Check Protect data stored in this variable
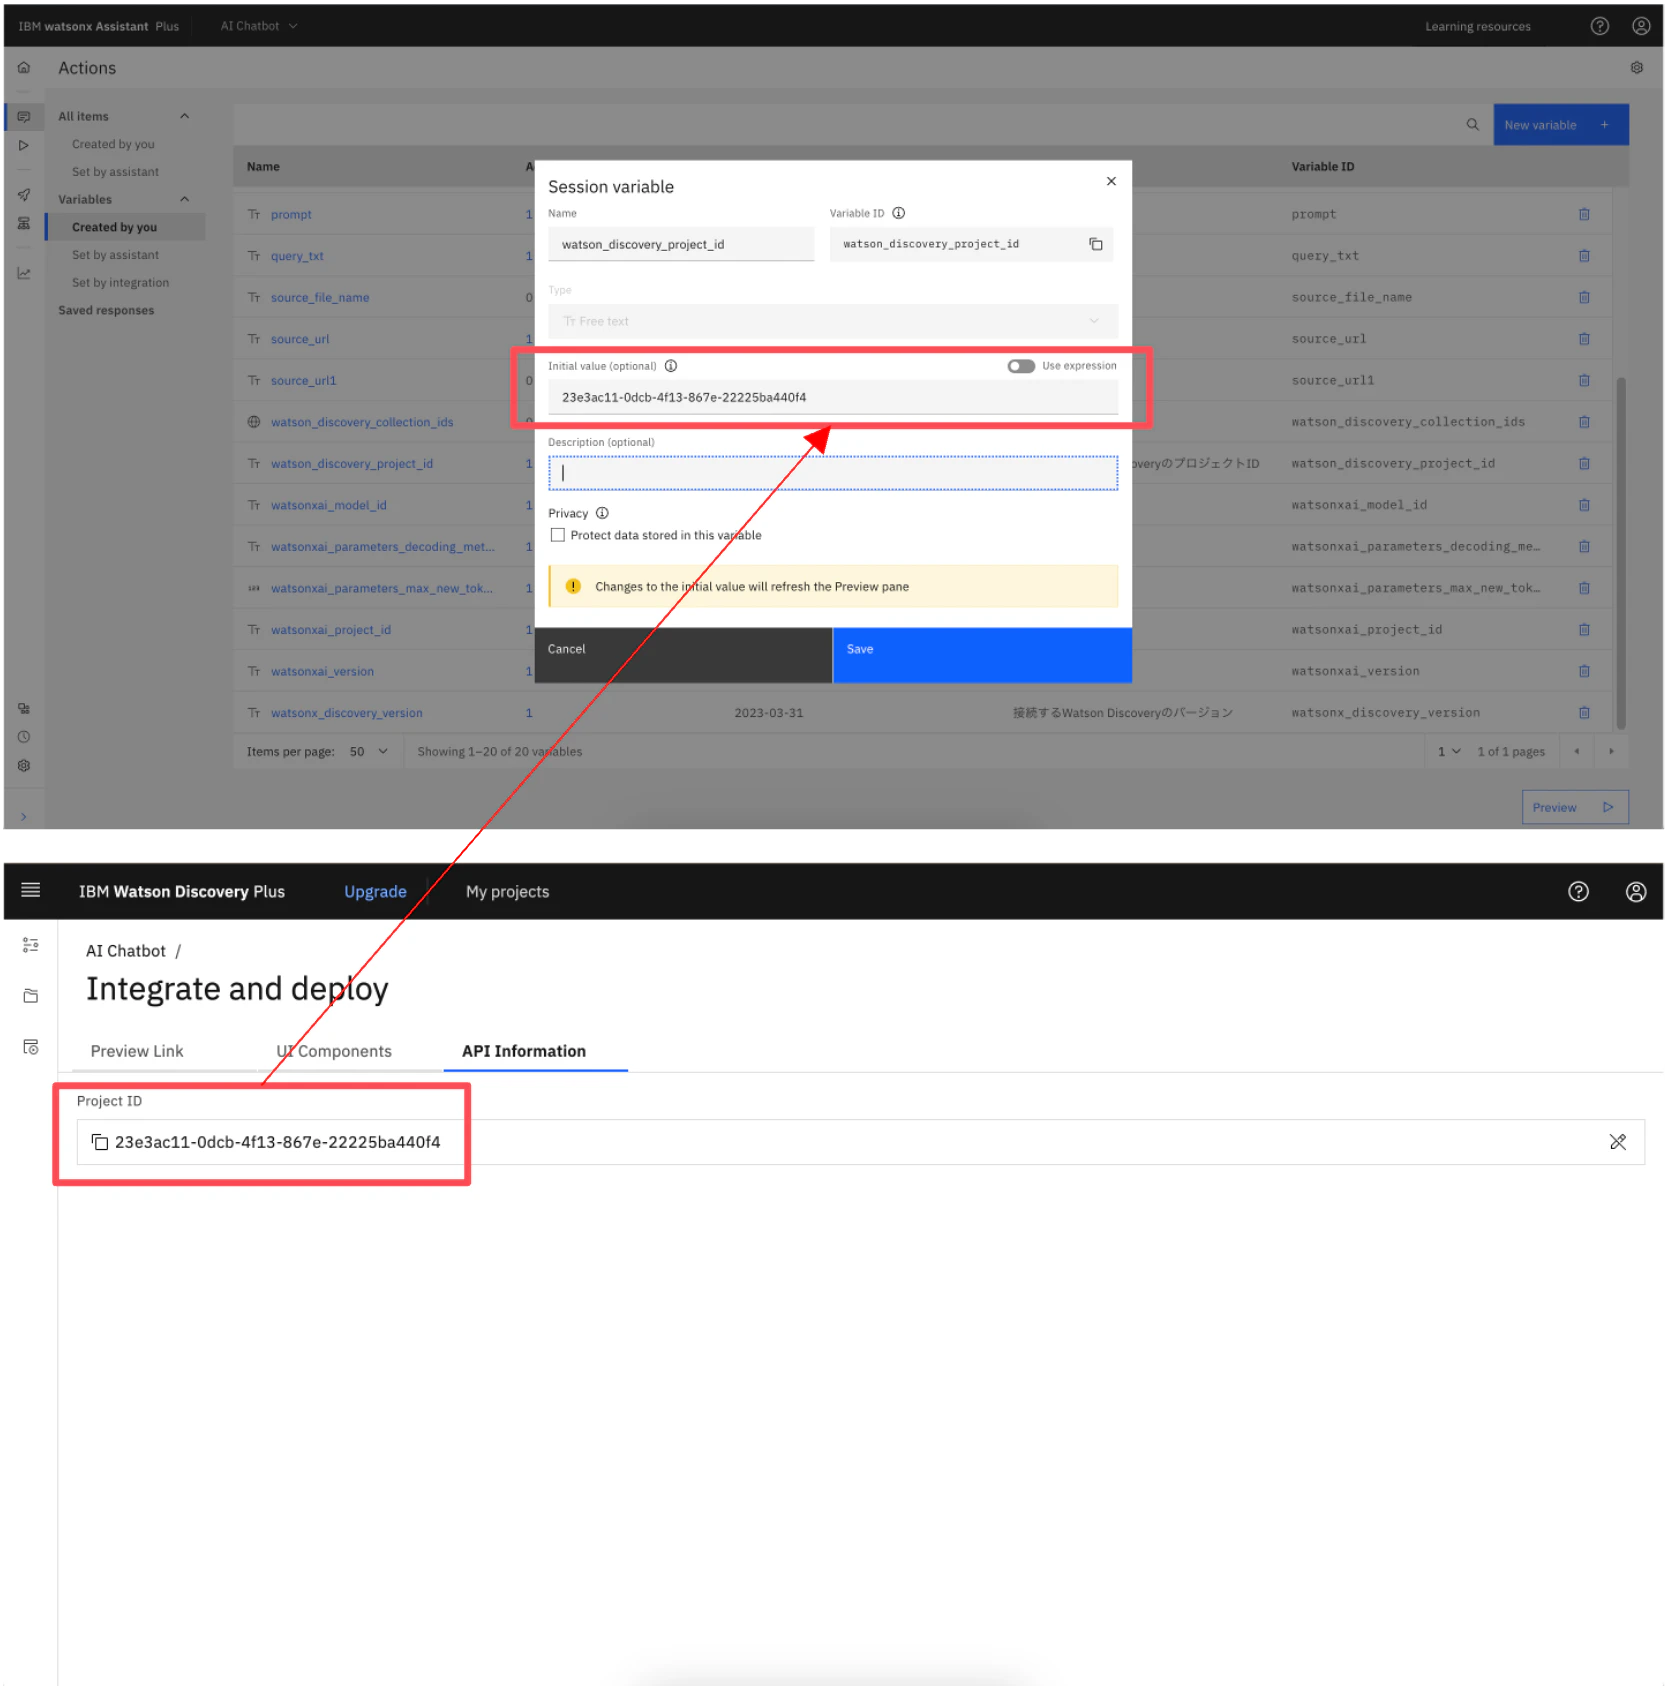1668x1686 pixels. 557,535
